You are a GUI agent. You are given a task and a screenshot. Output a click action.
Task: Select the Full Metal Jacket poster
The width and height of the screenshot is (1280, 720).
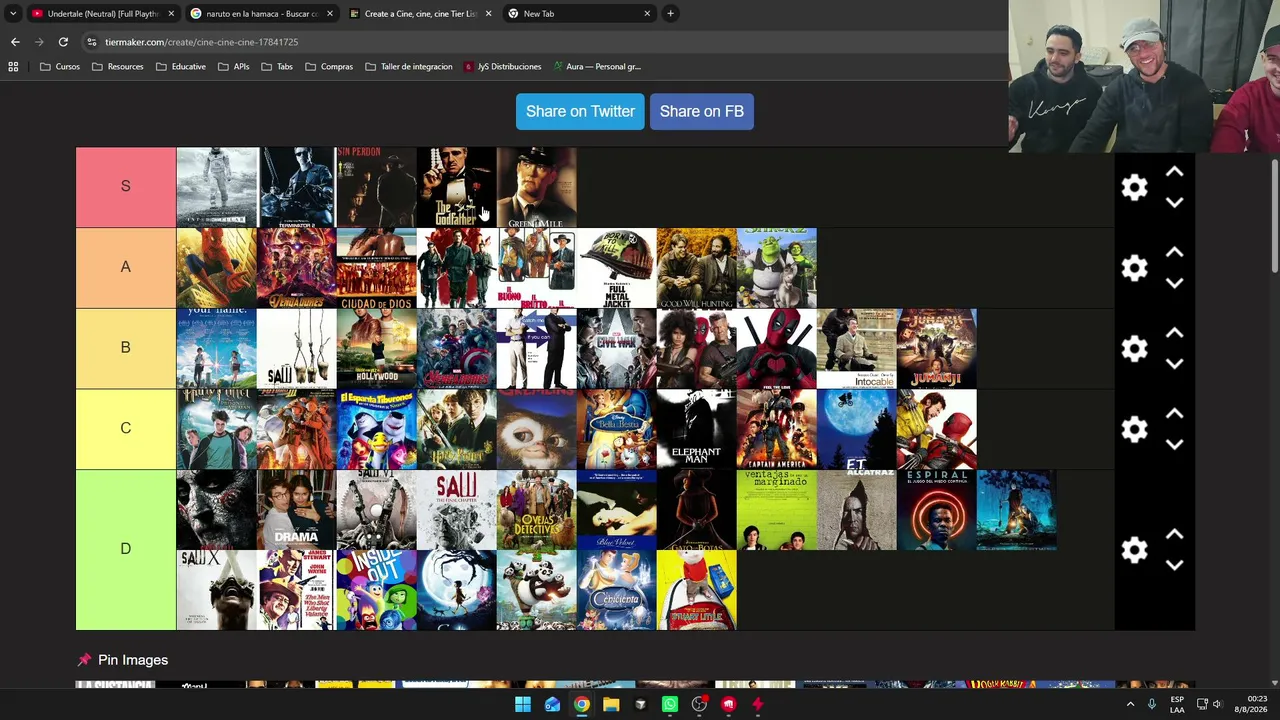(616, 268)
